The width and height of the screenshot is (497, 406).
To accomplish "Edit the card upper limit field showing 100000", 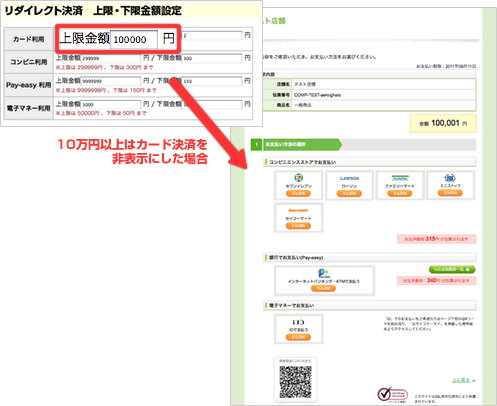I will 134,40.
